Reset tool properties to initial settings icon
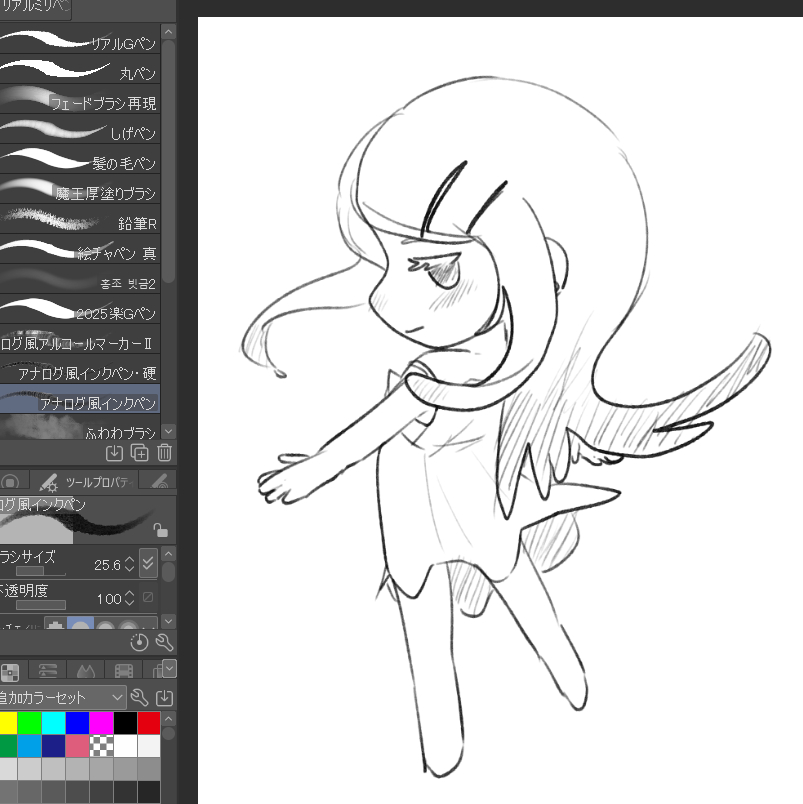This screenshot has height=804, width=803. tap(140, 642)
